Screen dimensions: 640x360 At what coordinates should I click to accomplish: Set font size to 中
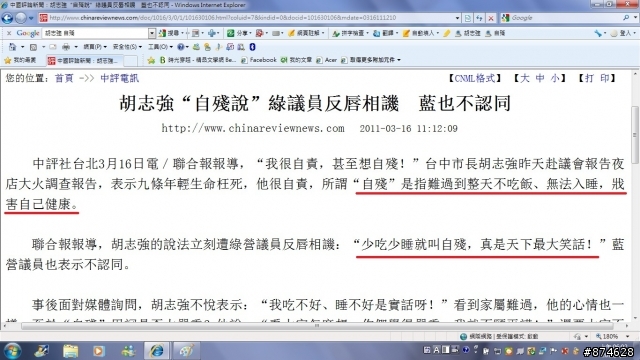tap(540, 78)
